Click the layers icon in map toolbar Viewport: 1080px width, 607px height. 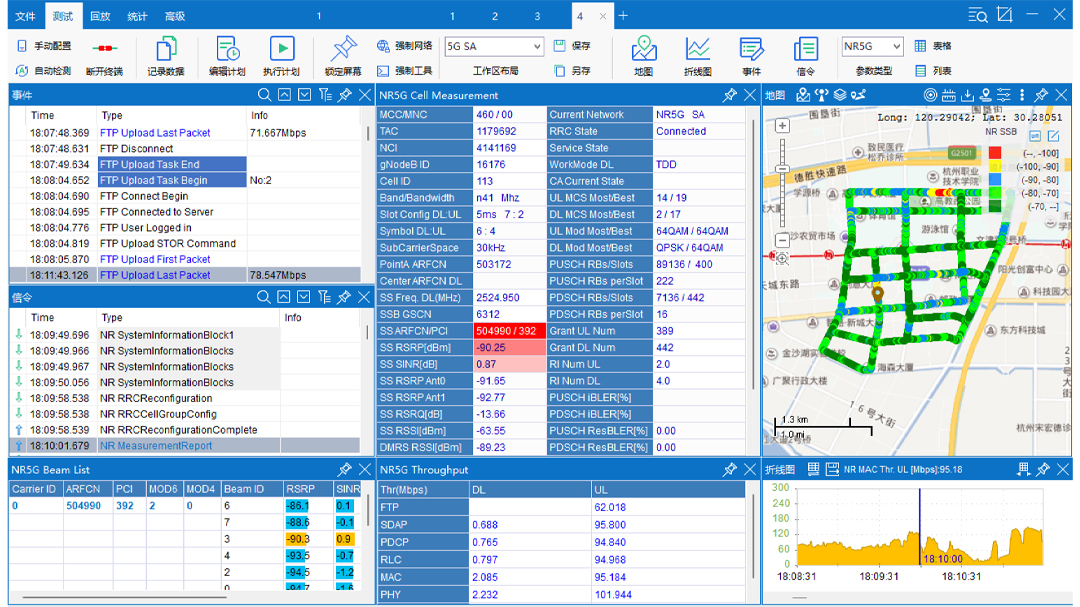(x=840, y=95)
